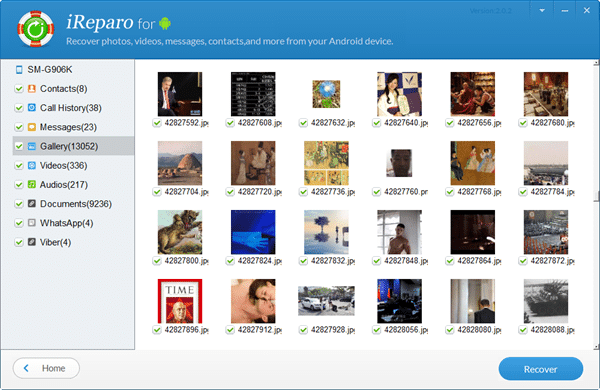Select thumbnail 42827736 floral painting
This screenshot has width=600, height=390.
pyautogui.click(x=326, y=163)
